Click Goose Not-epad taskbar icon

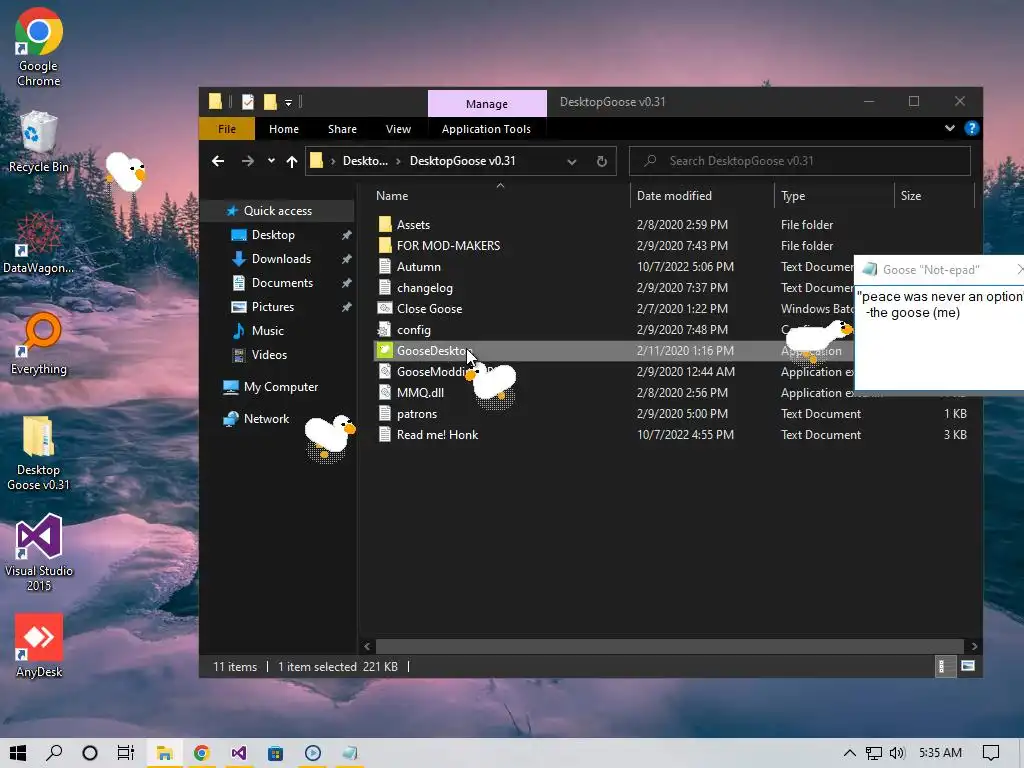(350, 753)
